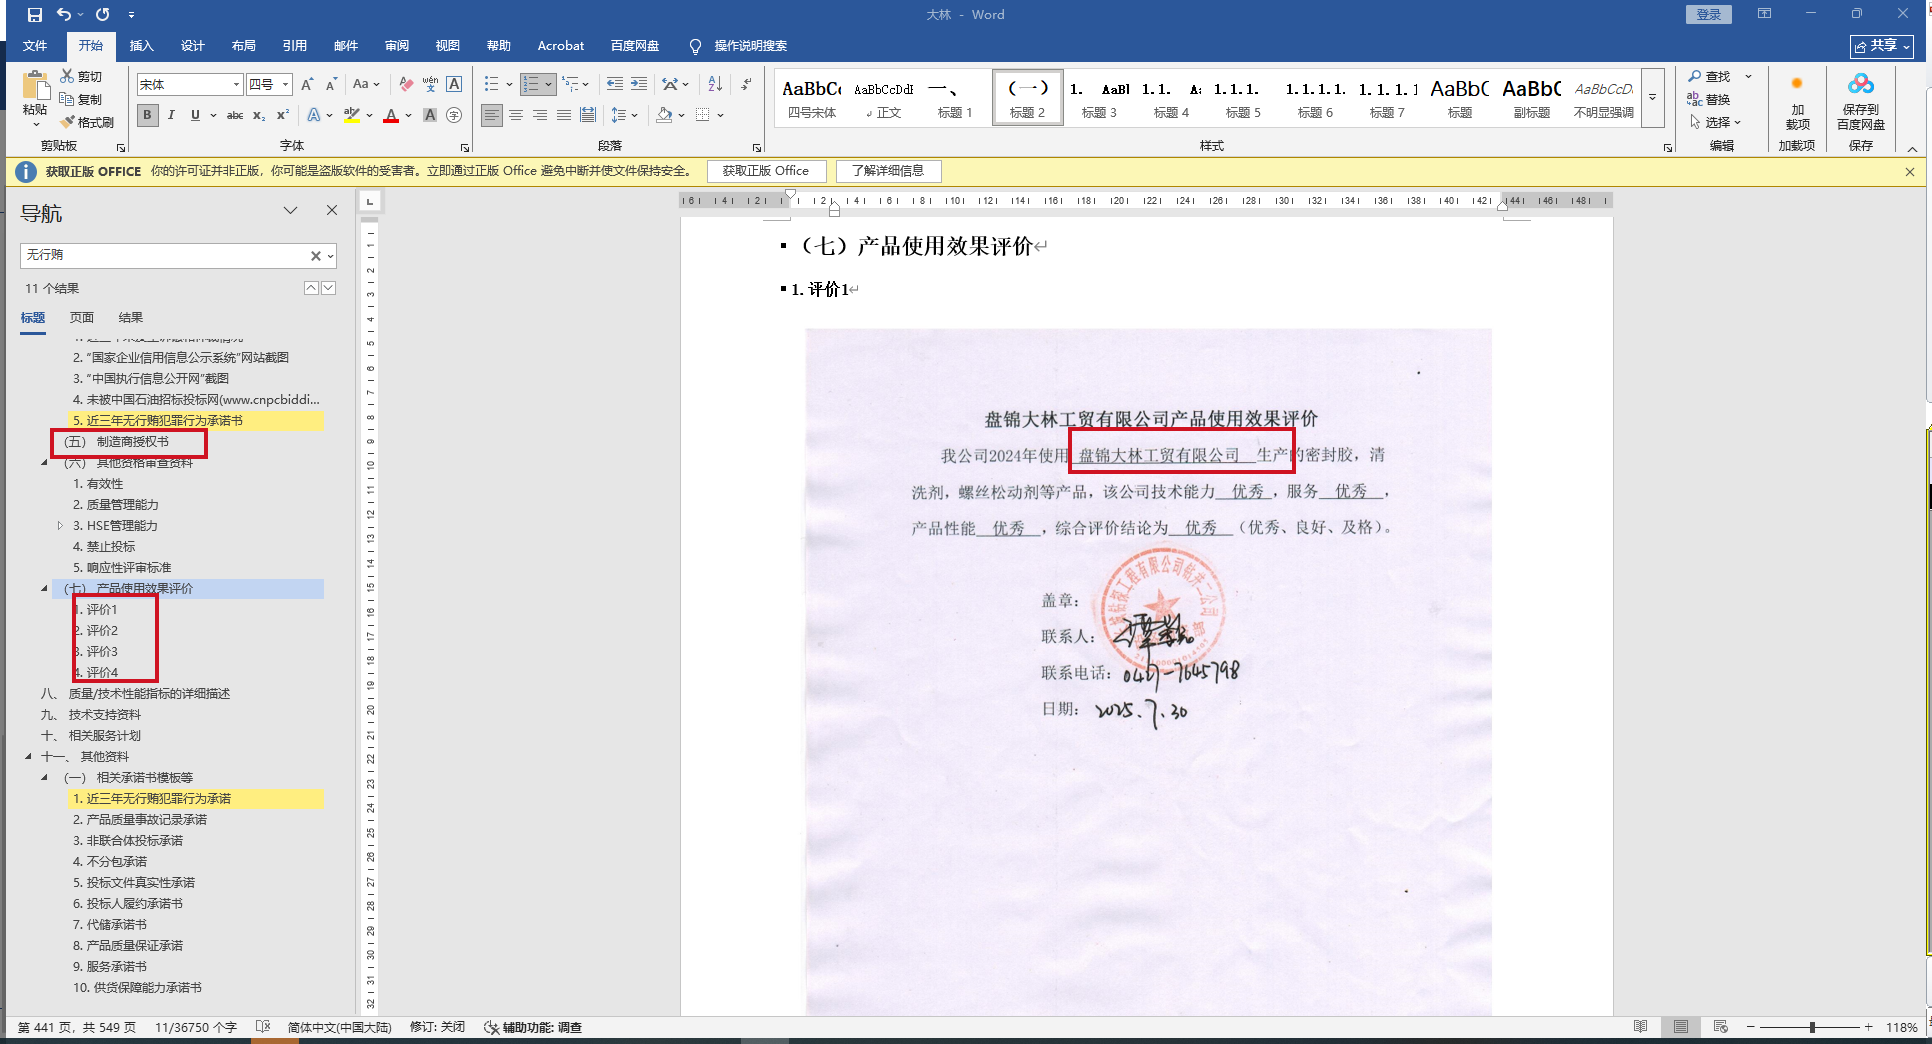Switch to the 审阅 (Review) ribbon tab

click(396, 46)
